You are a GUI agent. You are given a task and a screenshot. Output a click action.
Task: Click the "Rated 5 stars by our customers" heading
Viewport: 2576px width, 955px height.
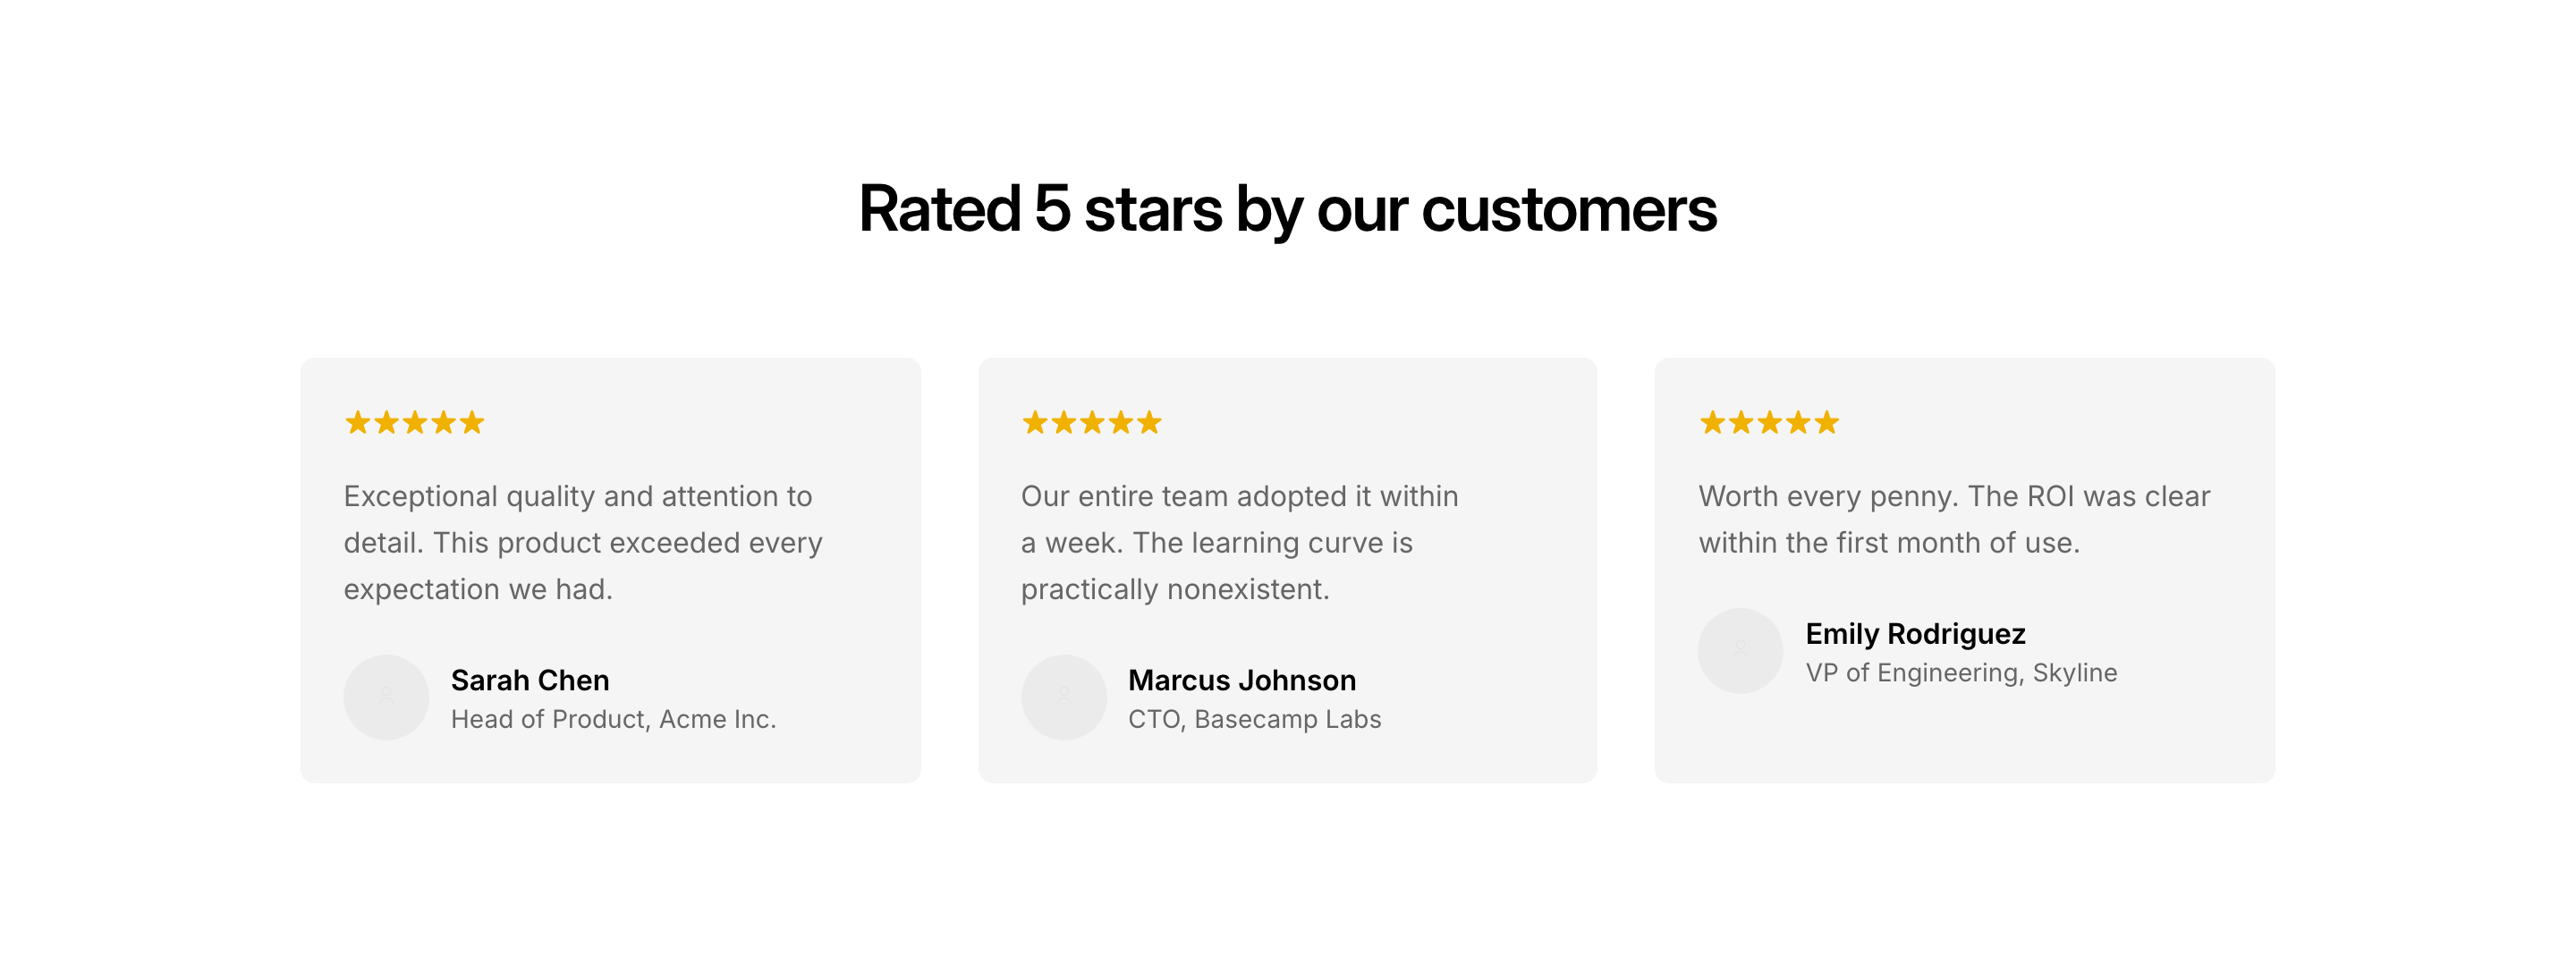[x=1287, y=209]
